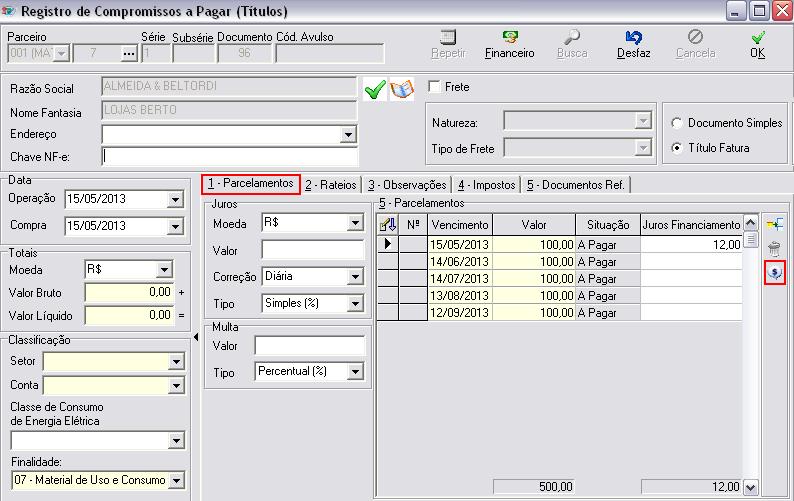Collapse the left panel with the arrow splitter
The width and height of the screenshot is (794, 501).
pos(196,338)
